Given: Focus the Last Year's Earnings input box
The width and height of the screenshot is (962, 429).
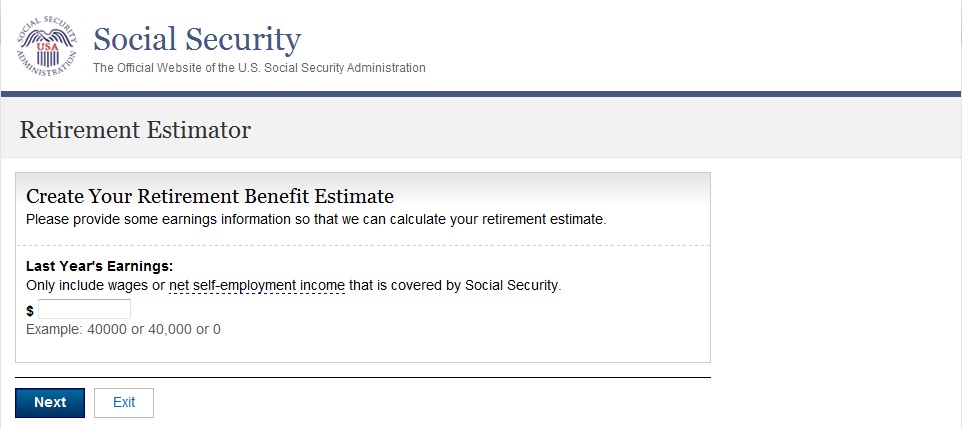Looking at the screenshot, I should point(84,309).
